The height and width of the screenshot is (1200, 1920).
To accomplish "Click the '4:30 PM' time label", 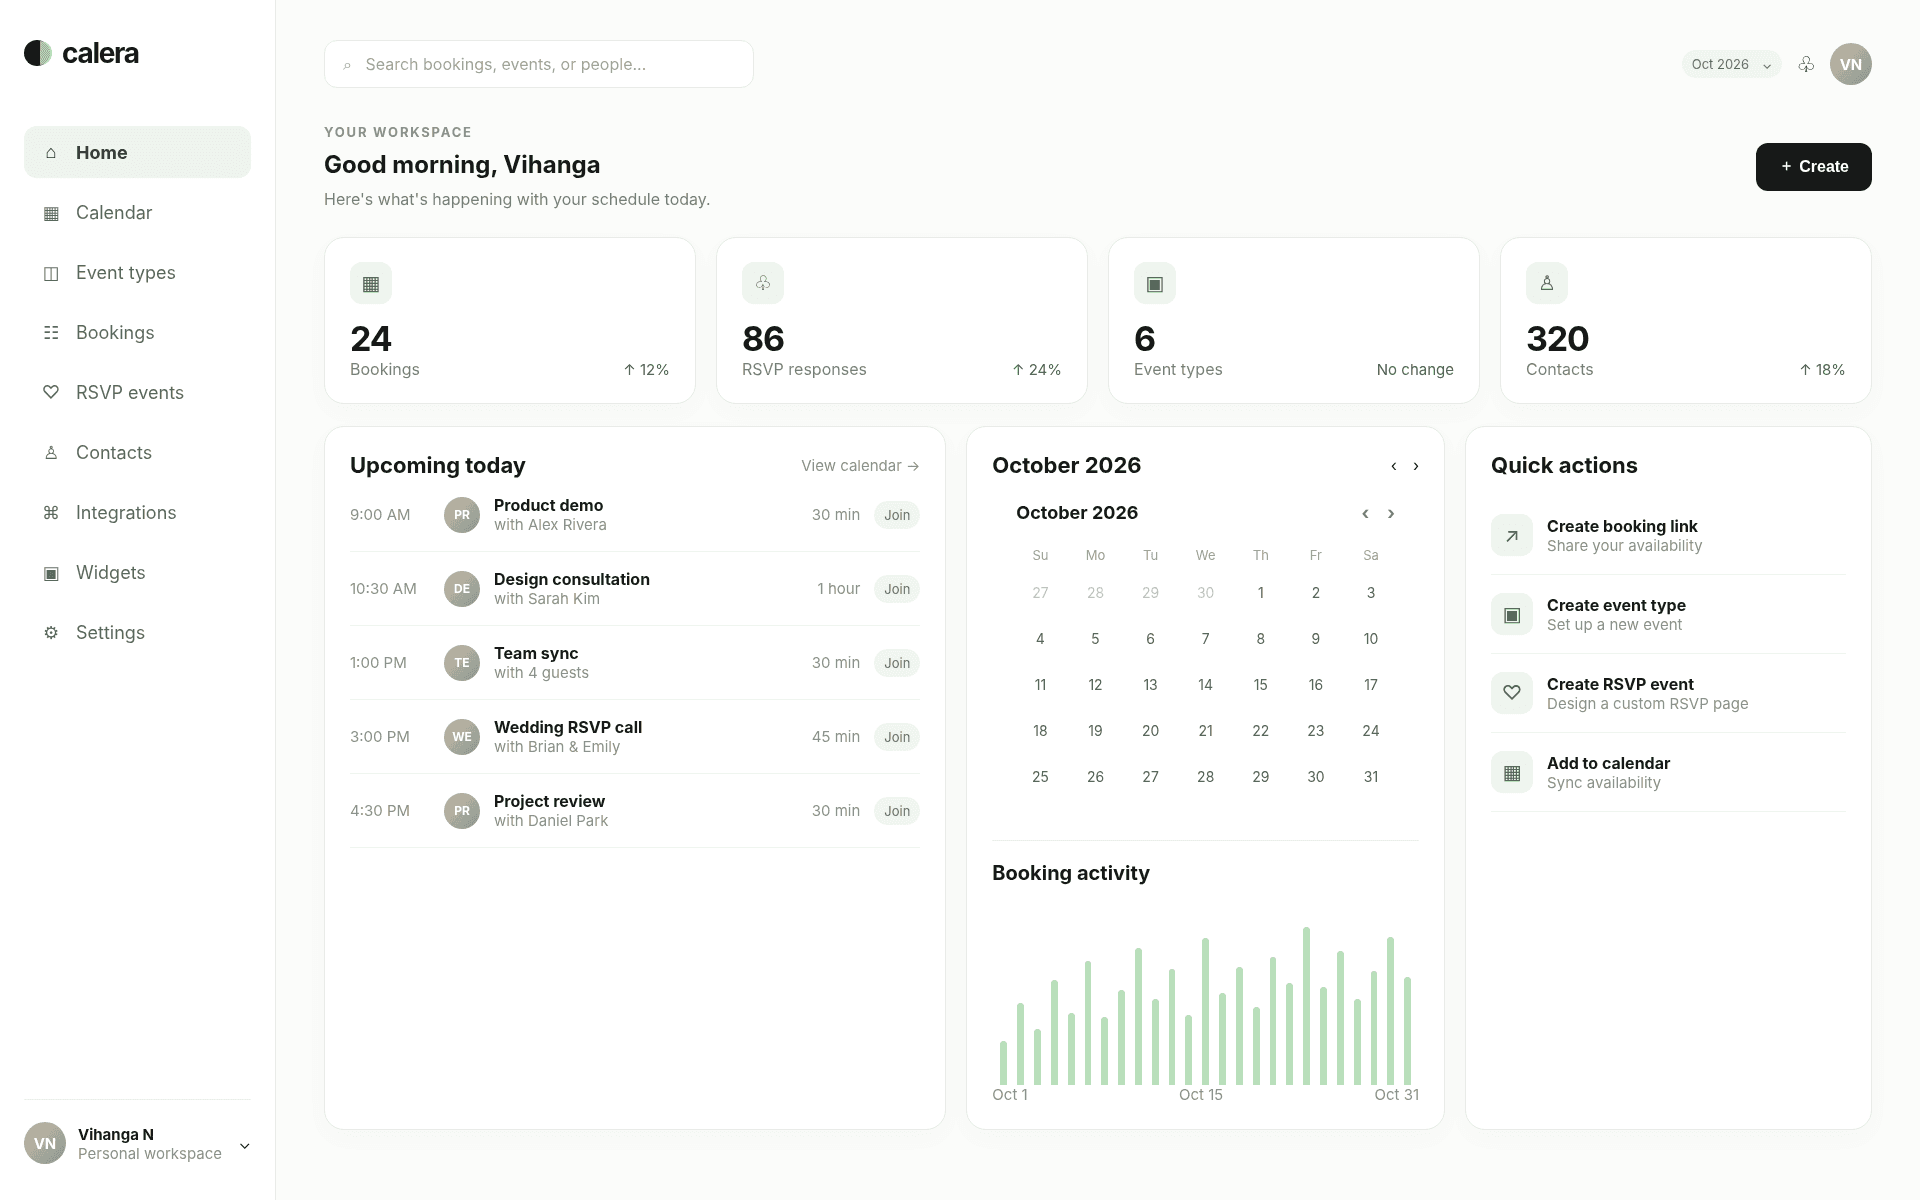I will 380,811.
